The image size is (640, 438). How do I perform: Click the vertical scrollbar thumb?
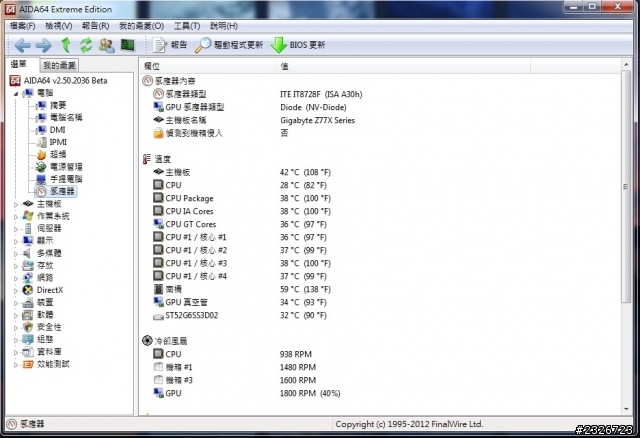[626, 187]
